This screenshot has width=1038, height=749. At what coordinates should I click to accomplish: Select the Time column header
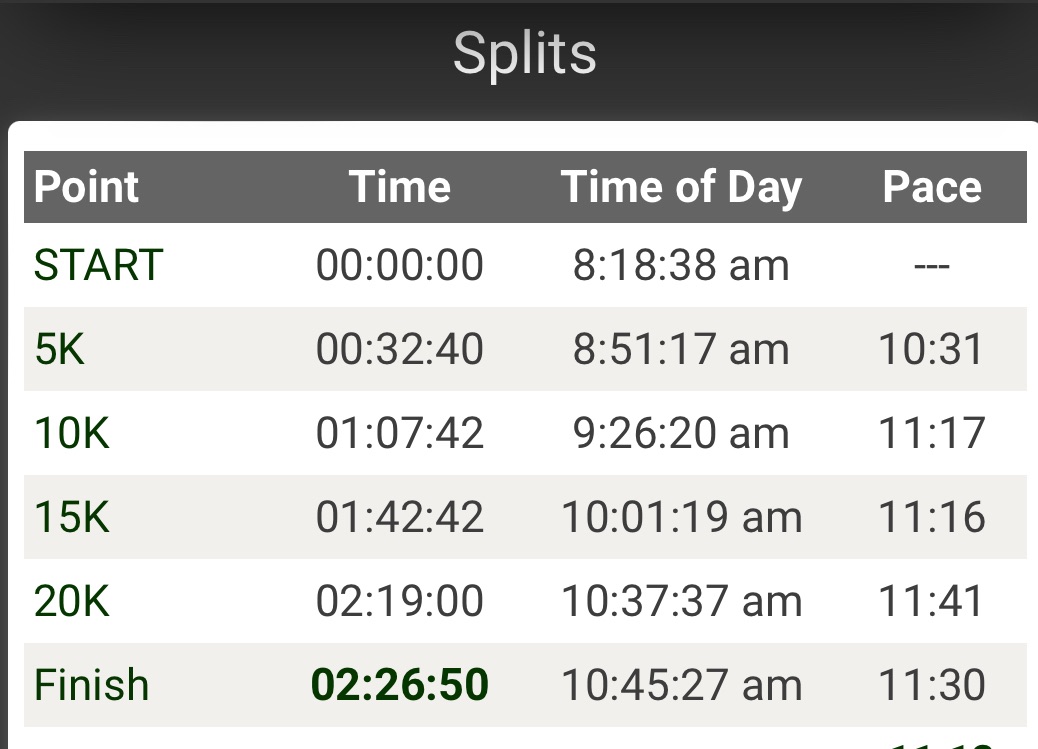click(399, 187)
